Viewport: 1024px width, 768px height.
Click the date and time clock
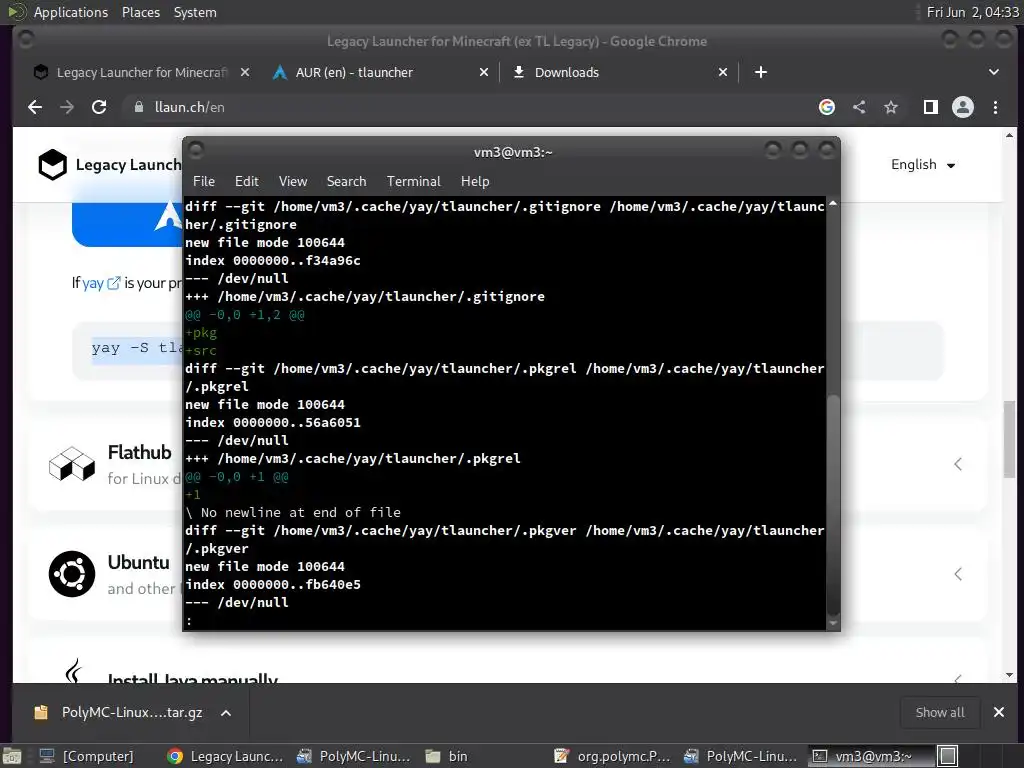pos(972,12)
